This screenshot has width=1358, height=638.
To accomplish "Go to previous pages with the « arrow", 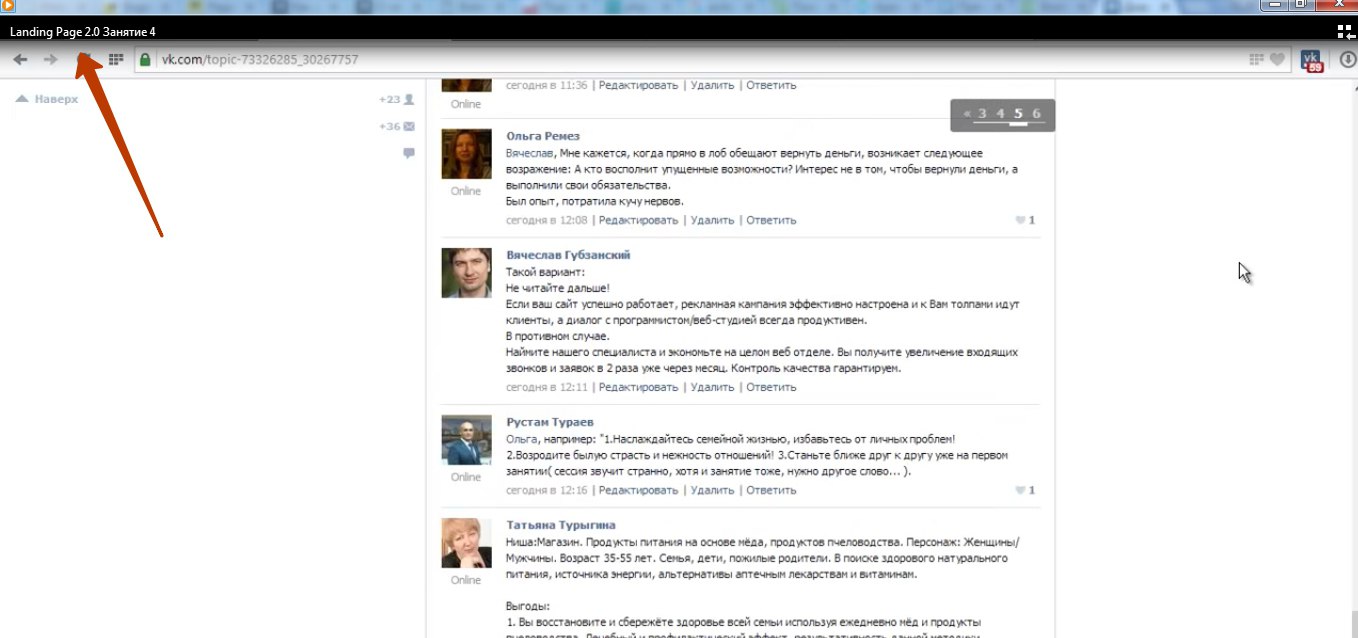I will point(967,114).
